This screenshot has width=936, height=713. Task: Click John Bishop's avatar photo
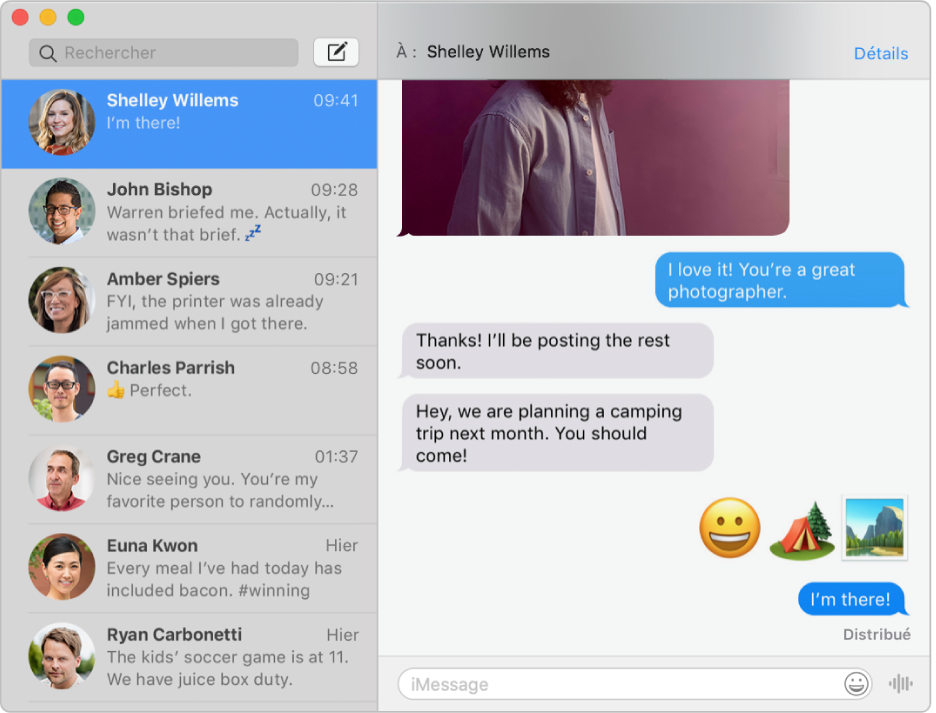pos(61,211)
